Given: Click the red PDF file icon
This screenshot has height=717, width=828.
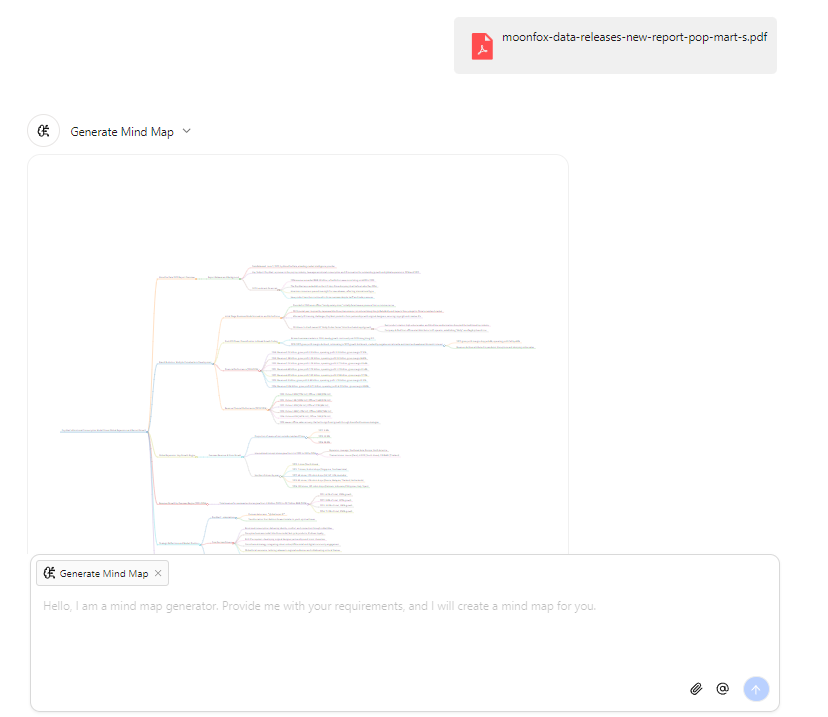Looking at the screenshot, I should 482,46.
